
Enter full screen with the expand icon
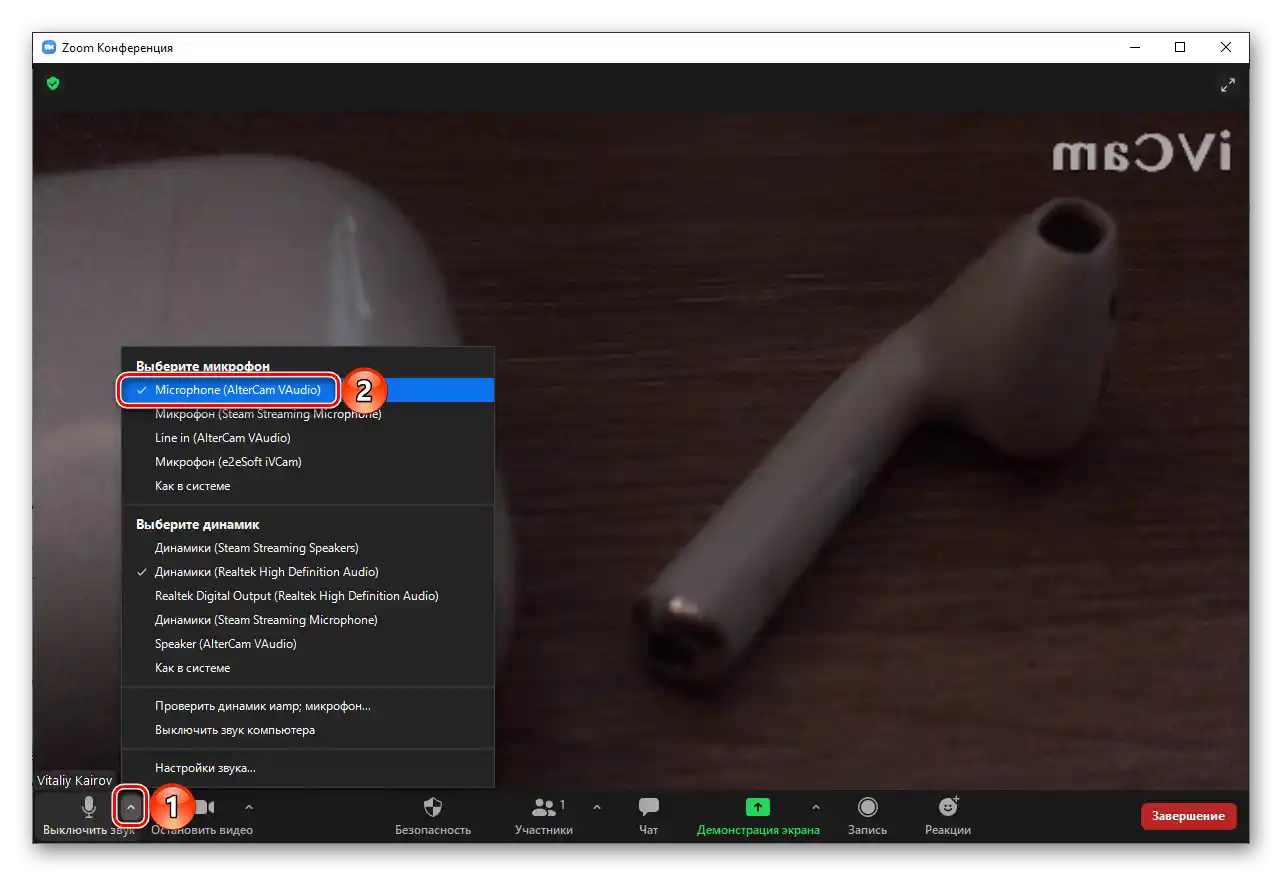[x=1228, y=85]
